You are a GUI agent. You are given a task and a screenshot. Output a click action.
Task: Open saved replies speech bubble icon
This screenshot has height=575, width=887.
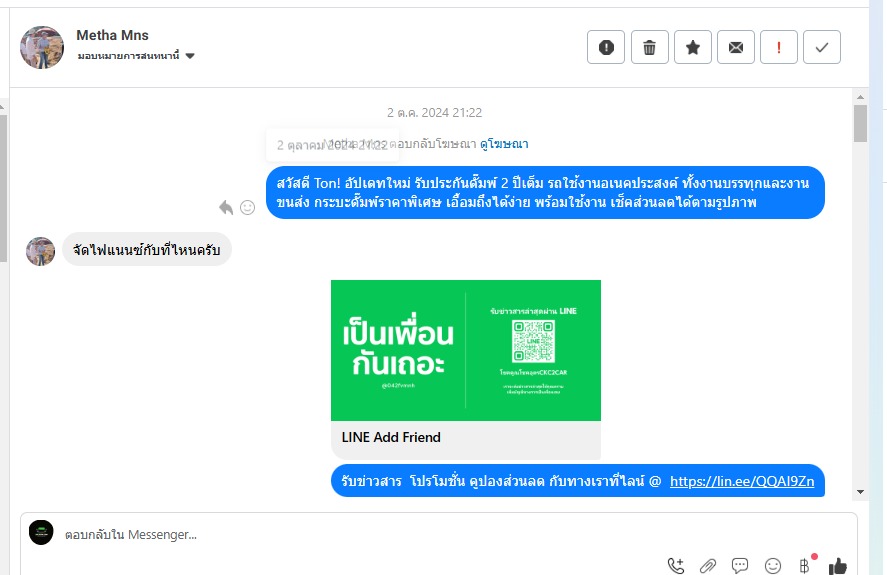coord(740,565)
